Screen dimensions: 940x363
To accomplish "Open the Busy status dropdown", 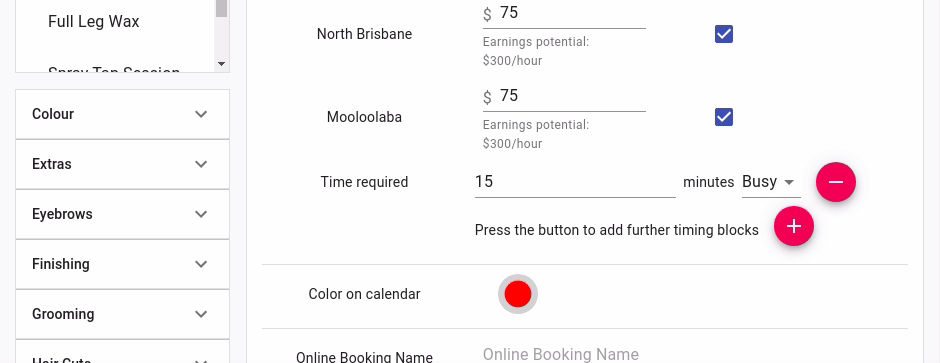I will point(771,182).
